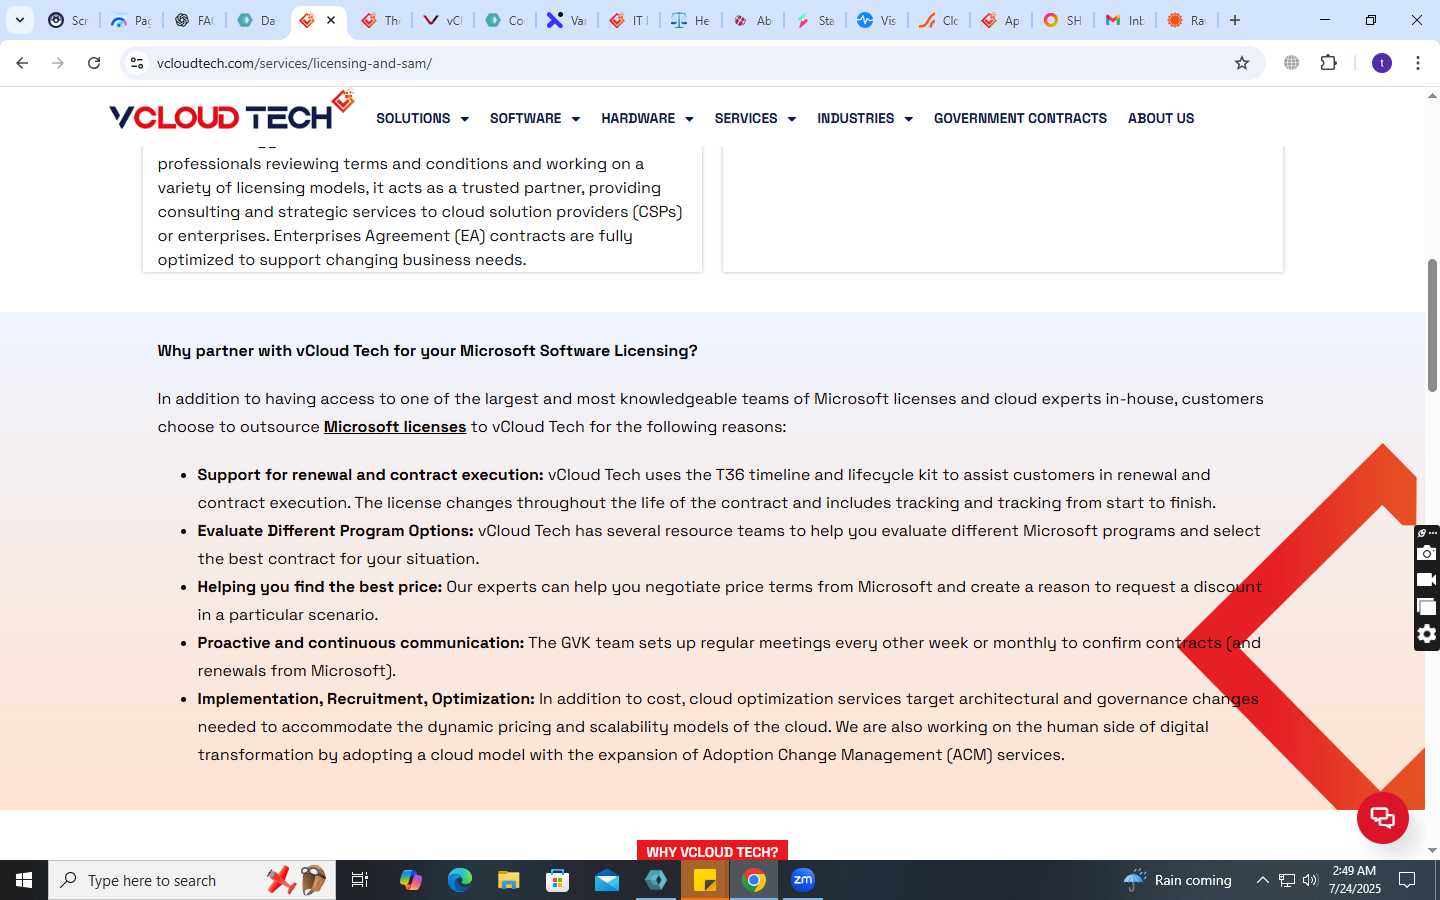The height and width of the screenshot is (900, 1440).
Task: Switch to the 'He' browser tab
Action: pyautogui.click(x=690, y=20)
